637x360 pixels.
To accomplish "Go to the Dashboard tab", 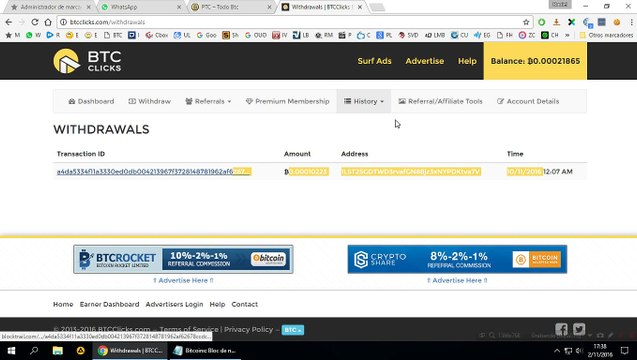I will (91, 101).
